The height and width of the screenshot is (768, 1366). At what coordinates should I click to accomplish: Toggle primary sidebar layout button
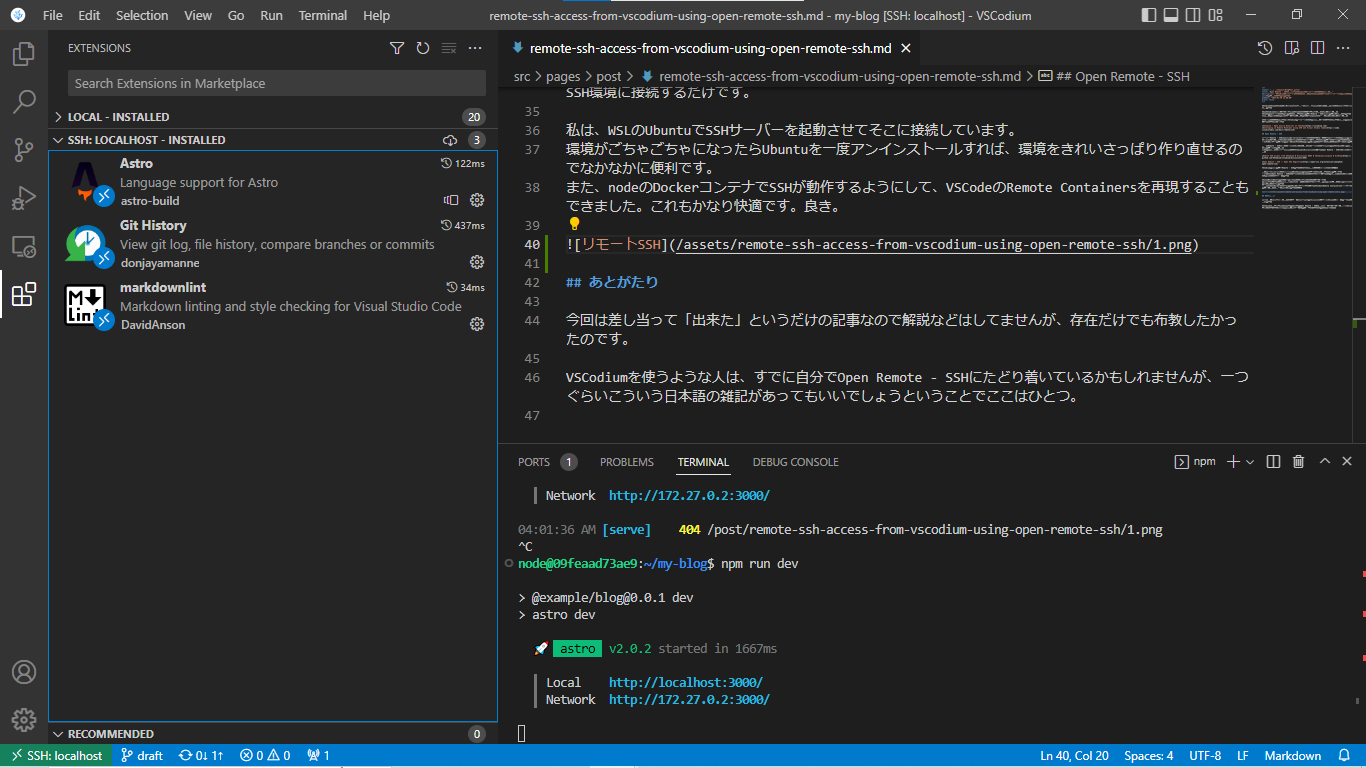tap(1148, 15)
